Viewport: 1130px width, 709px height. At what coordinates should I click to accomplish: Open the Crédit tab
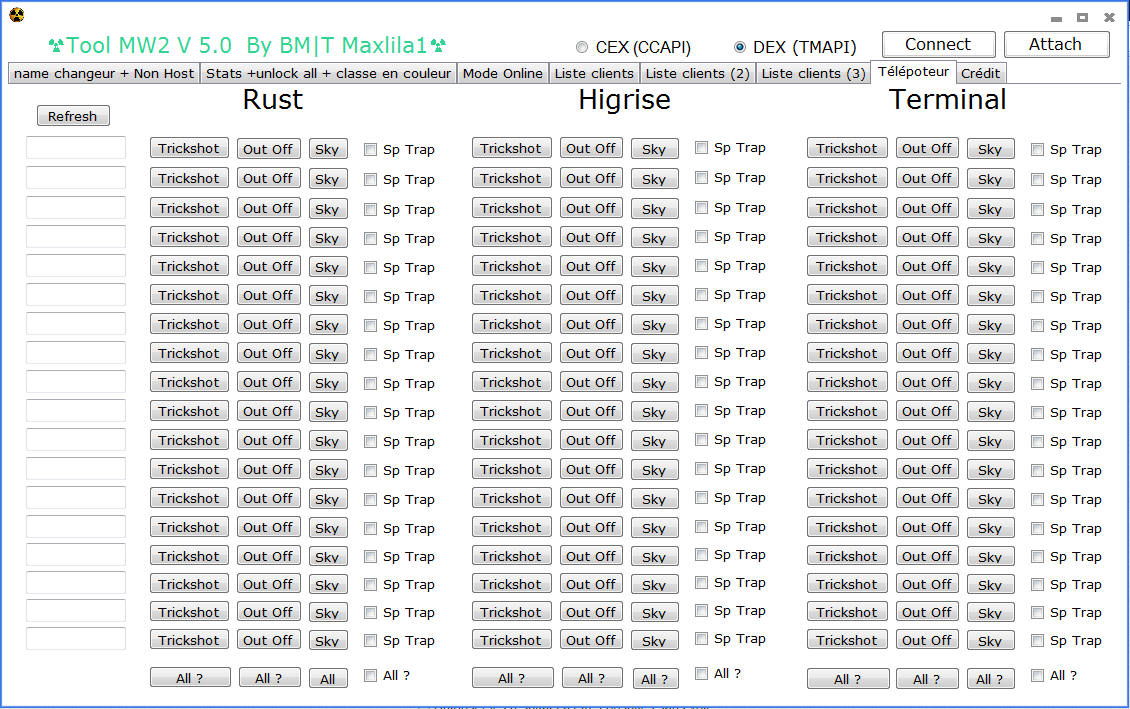coord(980,73)
